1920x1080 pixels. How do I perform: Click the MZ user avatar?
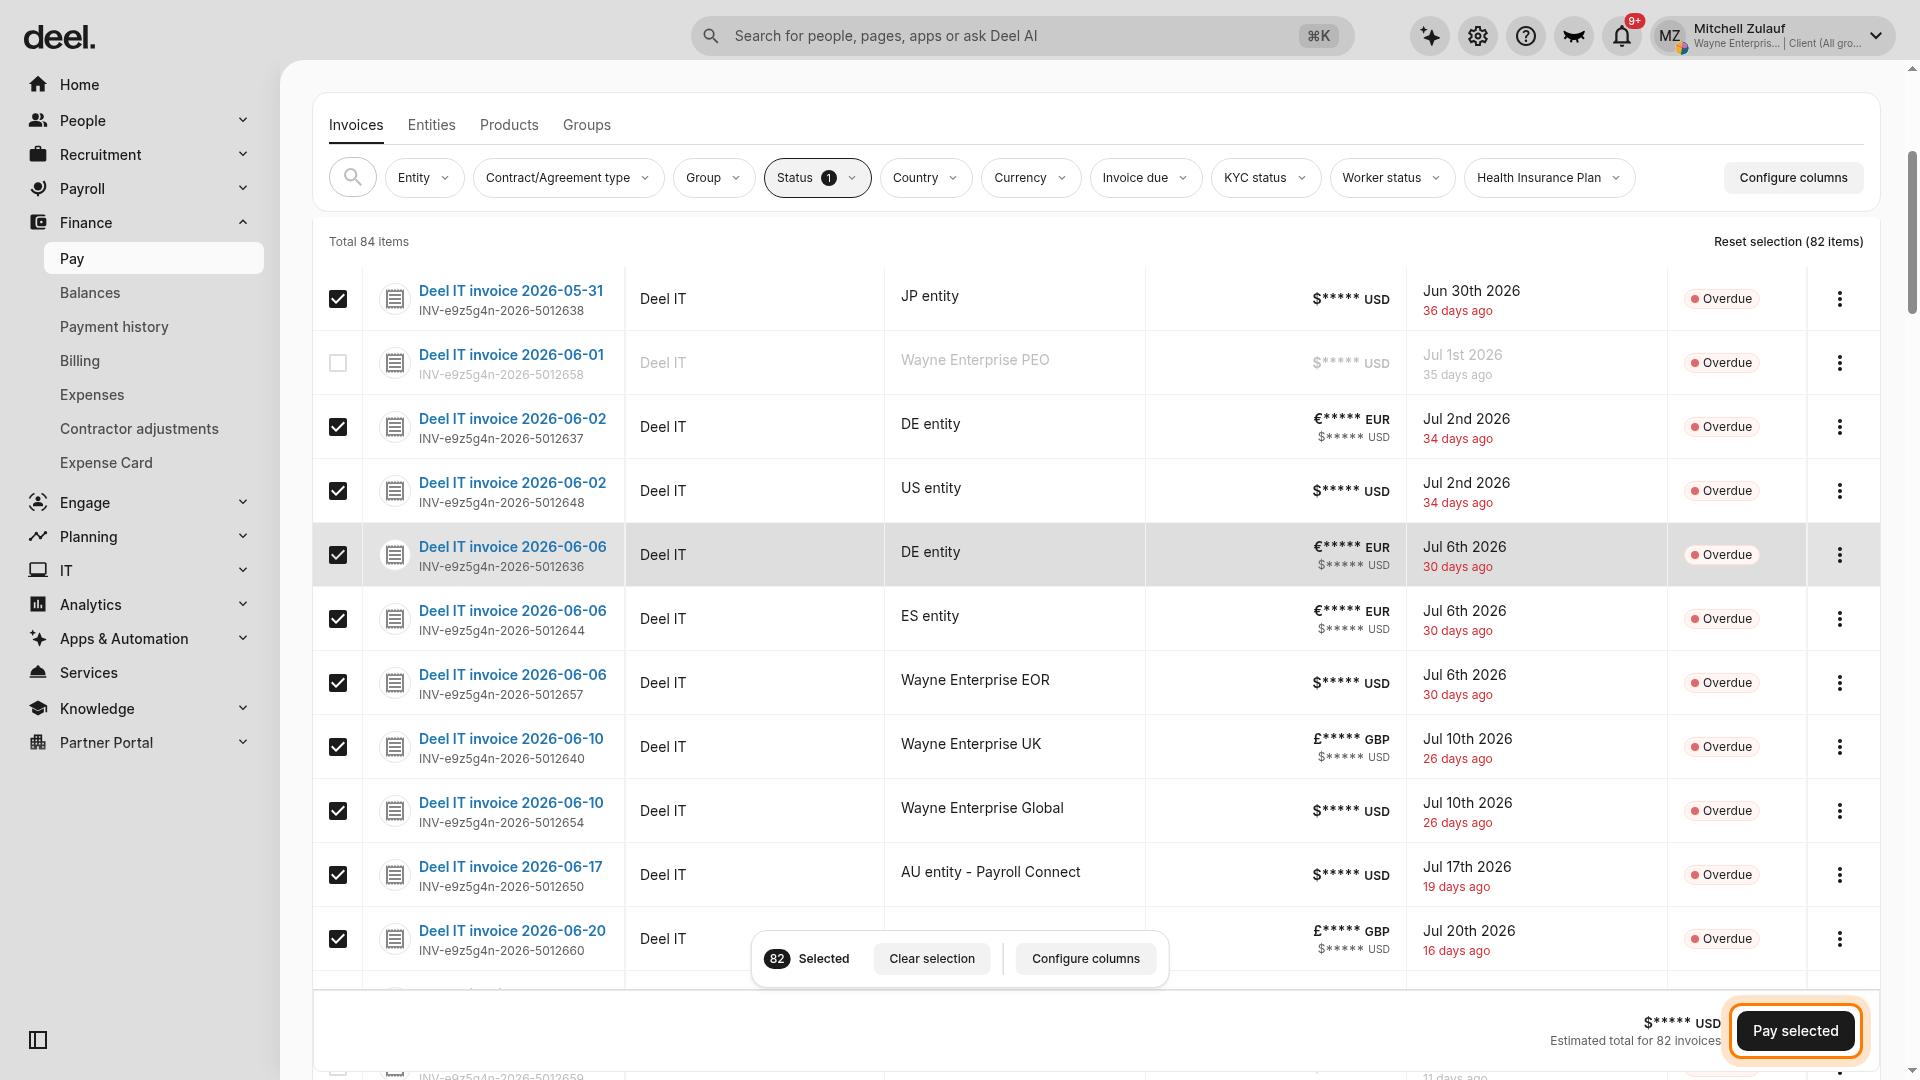pos(1670,36)
